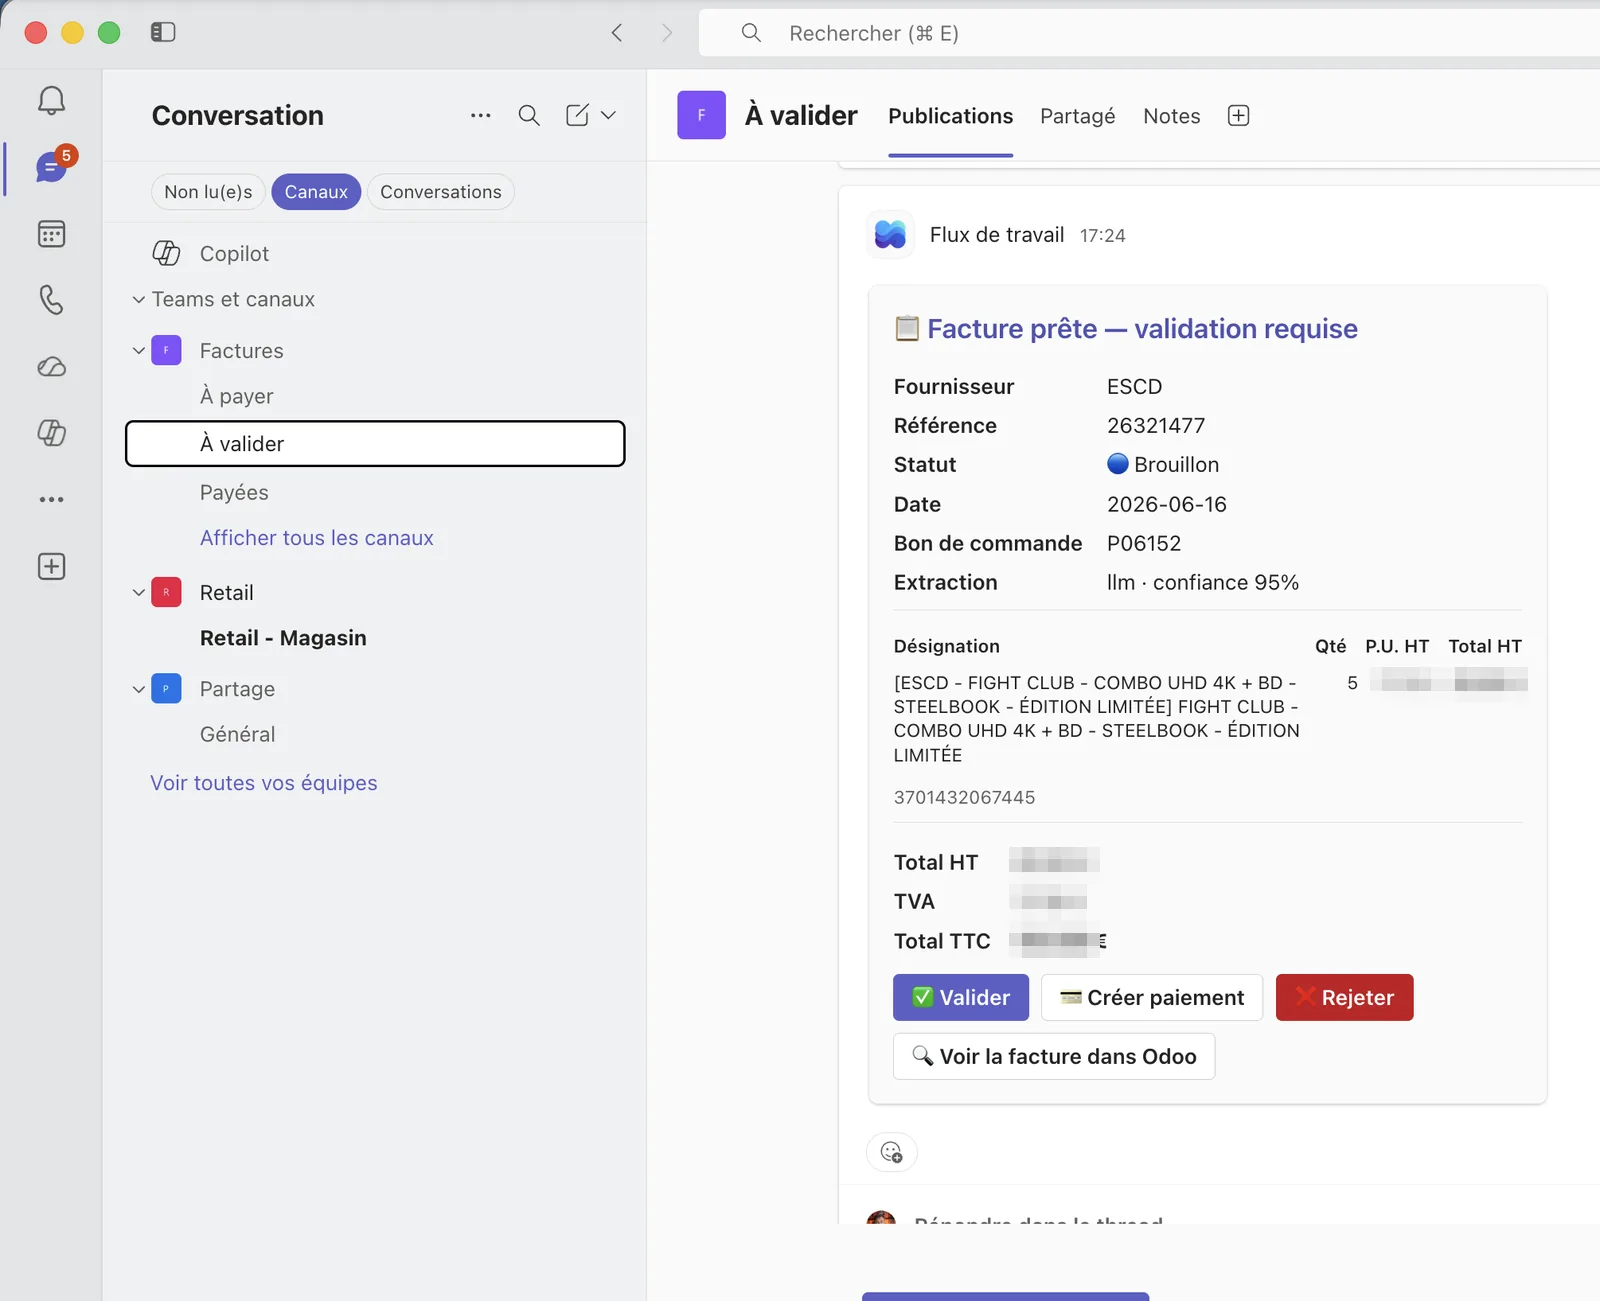This screenshot has width=1600, height=1301.
Task: Click the Retail team name
Action: tap(226, 592)
